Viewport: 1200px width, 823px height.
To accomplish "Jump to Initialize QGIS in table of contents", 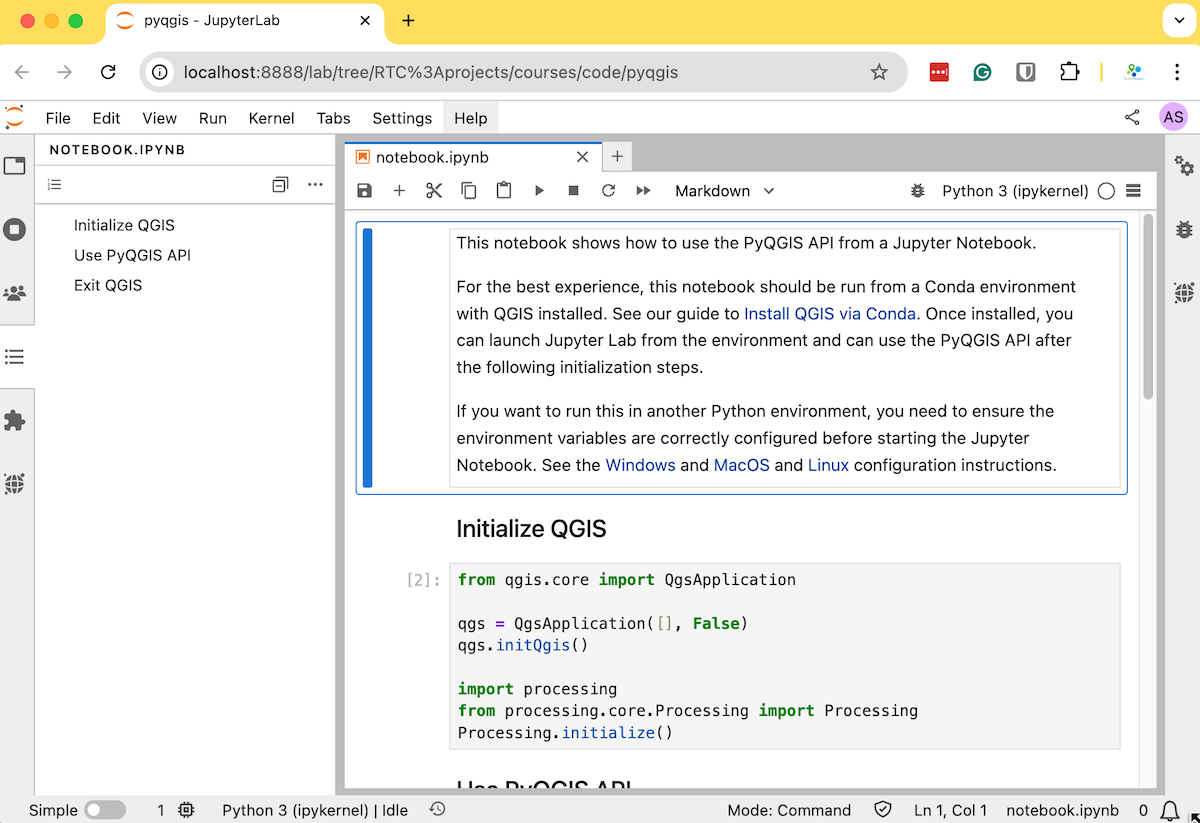I will pos(124,225).
